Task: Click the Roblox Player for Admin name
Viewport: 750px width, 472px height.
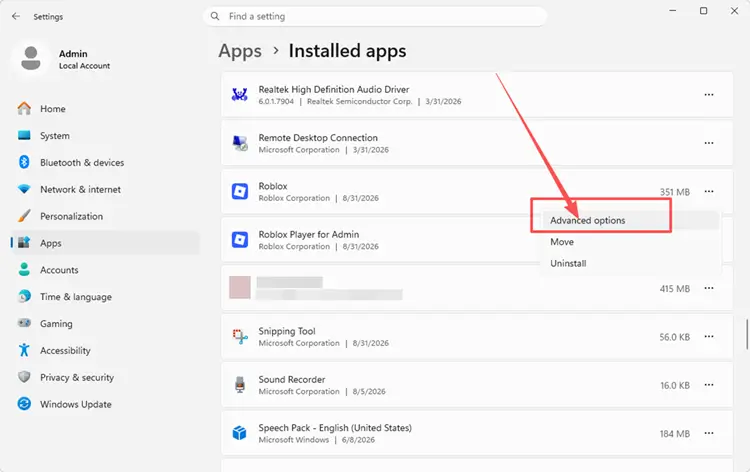Action: tap(309, 234)
